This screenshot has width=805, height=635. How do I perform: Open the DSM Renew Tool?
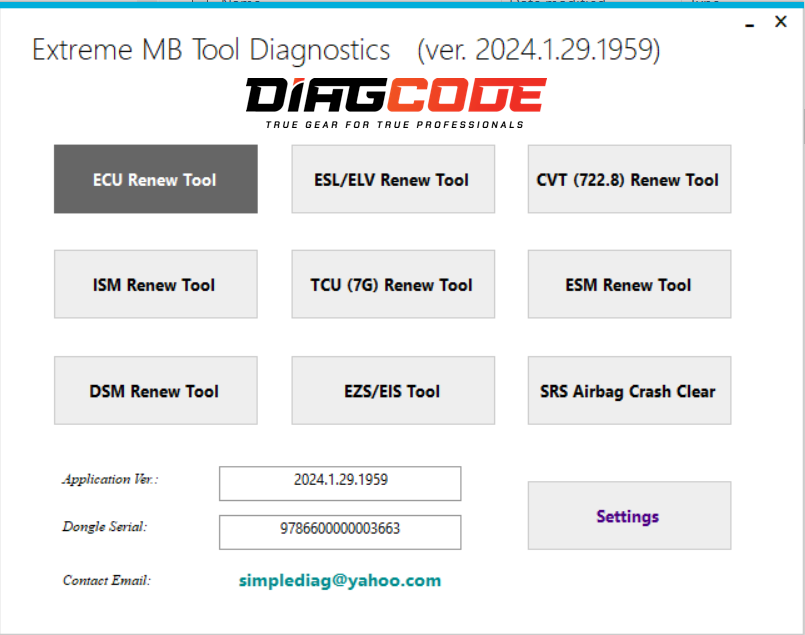click(x=155, y=390)
